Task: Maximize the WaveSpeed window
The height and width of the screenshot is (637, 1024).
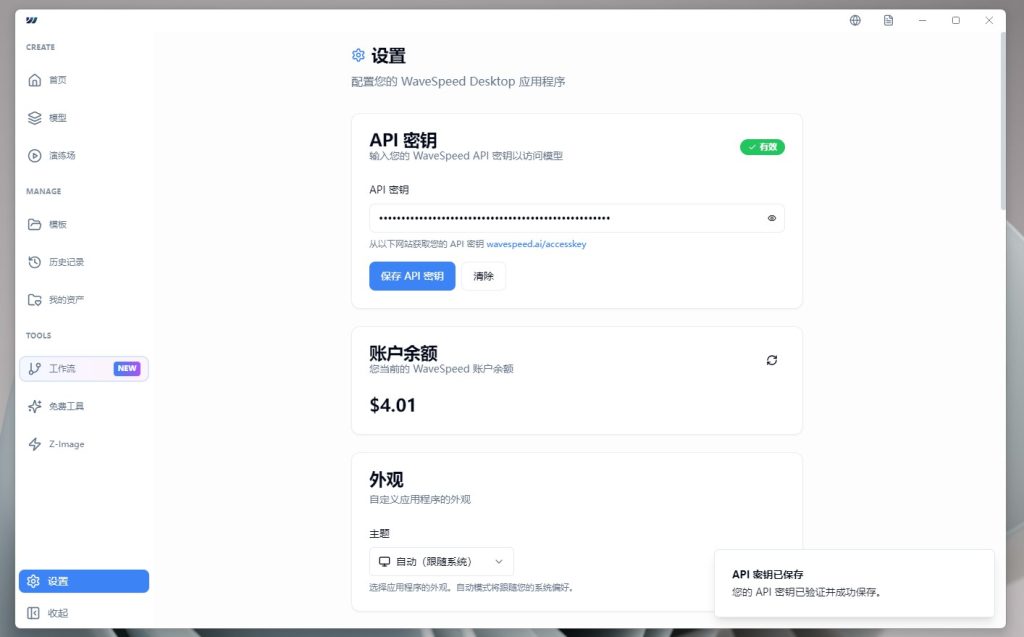Action: [955, 20]
